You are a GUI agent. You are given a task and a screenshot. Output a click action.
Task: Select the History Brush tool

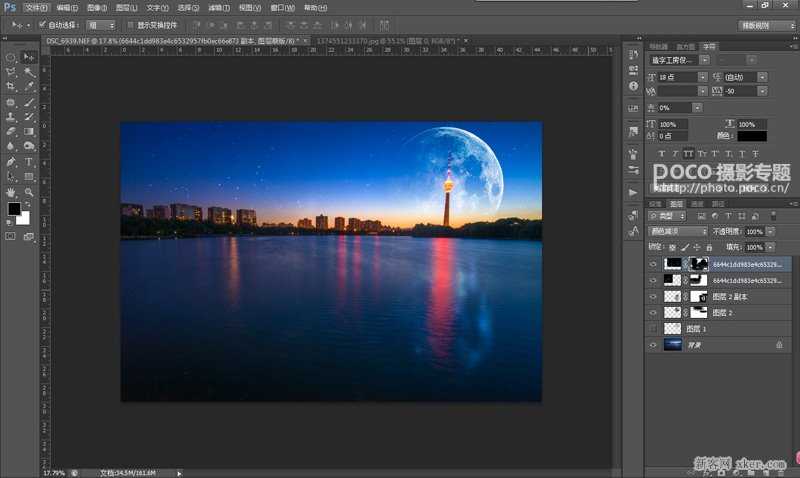point(29,117)
